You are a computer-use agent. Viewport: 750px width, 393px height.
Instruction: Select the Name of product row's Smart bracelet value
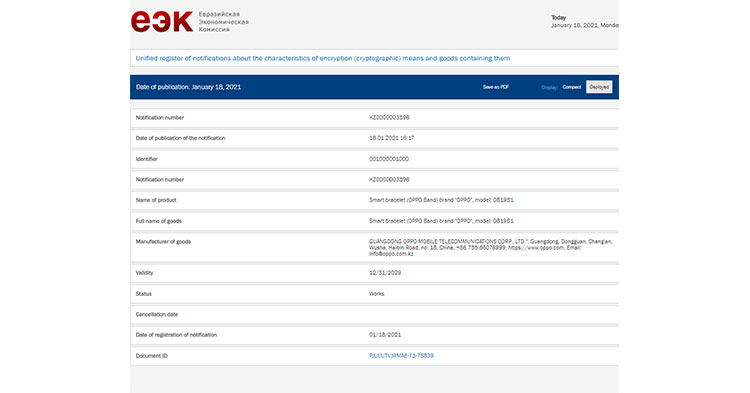(x=441, y=200)
